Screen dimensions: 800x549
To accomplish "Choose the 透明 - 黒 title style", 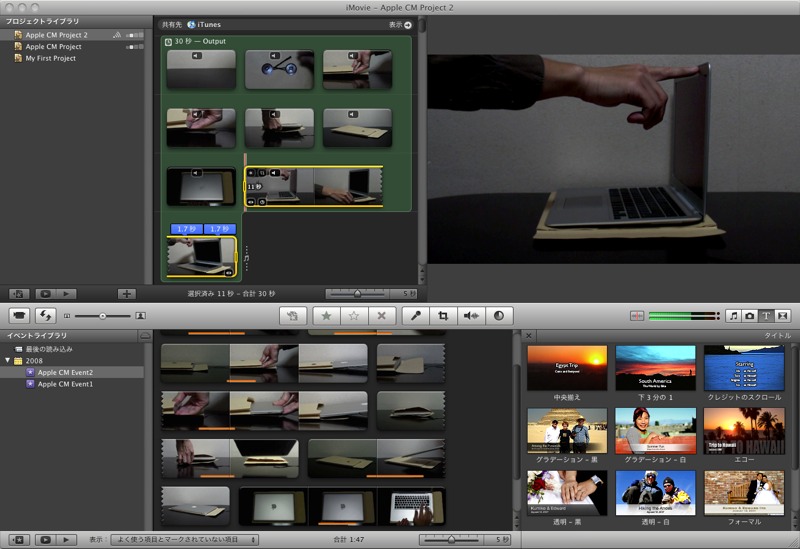I will click(567, 493).
